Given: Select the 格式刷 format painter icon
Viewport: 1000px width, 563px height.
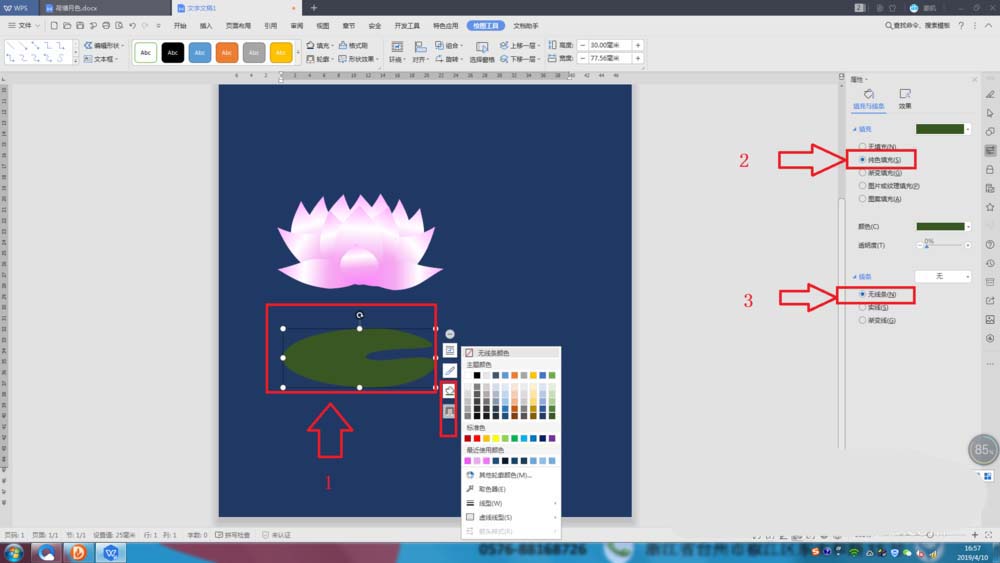Looking at the screenshot, I should pyautogui.click(x=353, y=45).
